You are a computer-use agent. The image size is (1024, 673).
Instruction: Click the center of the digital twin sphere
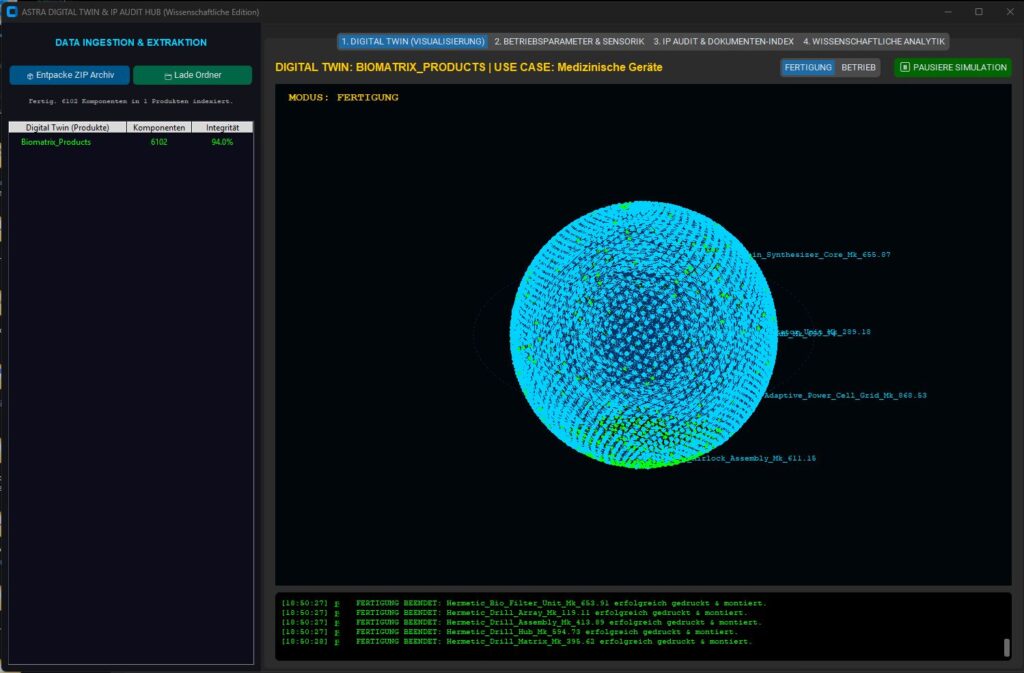pos(642,335)
